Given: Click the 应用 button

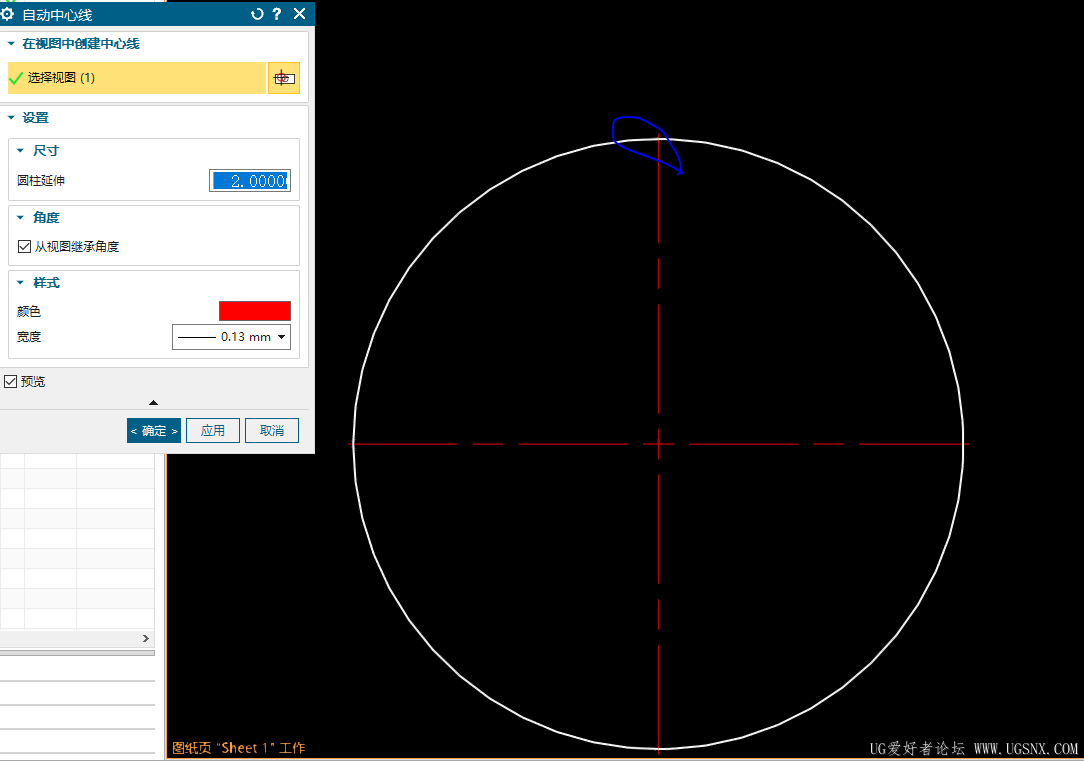Looking at the screenshot, I should click(213, 431).
